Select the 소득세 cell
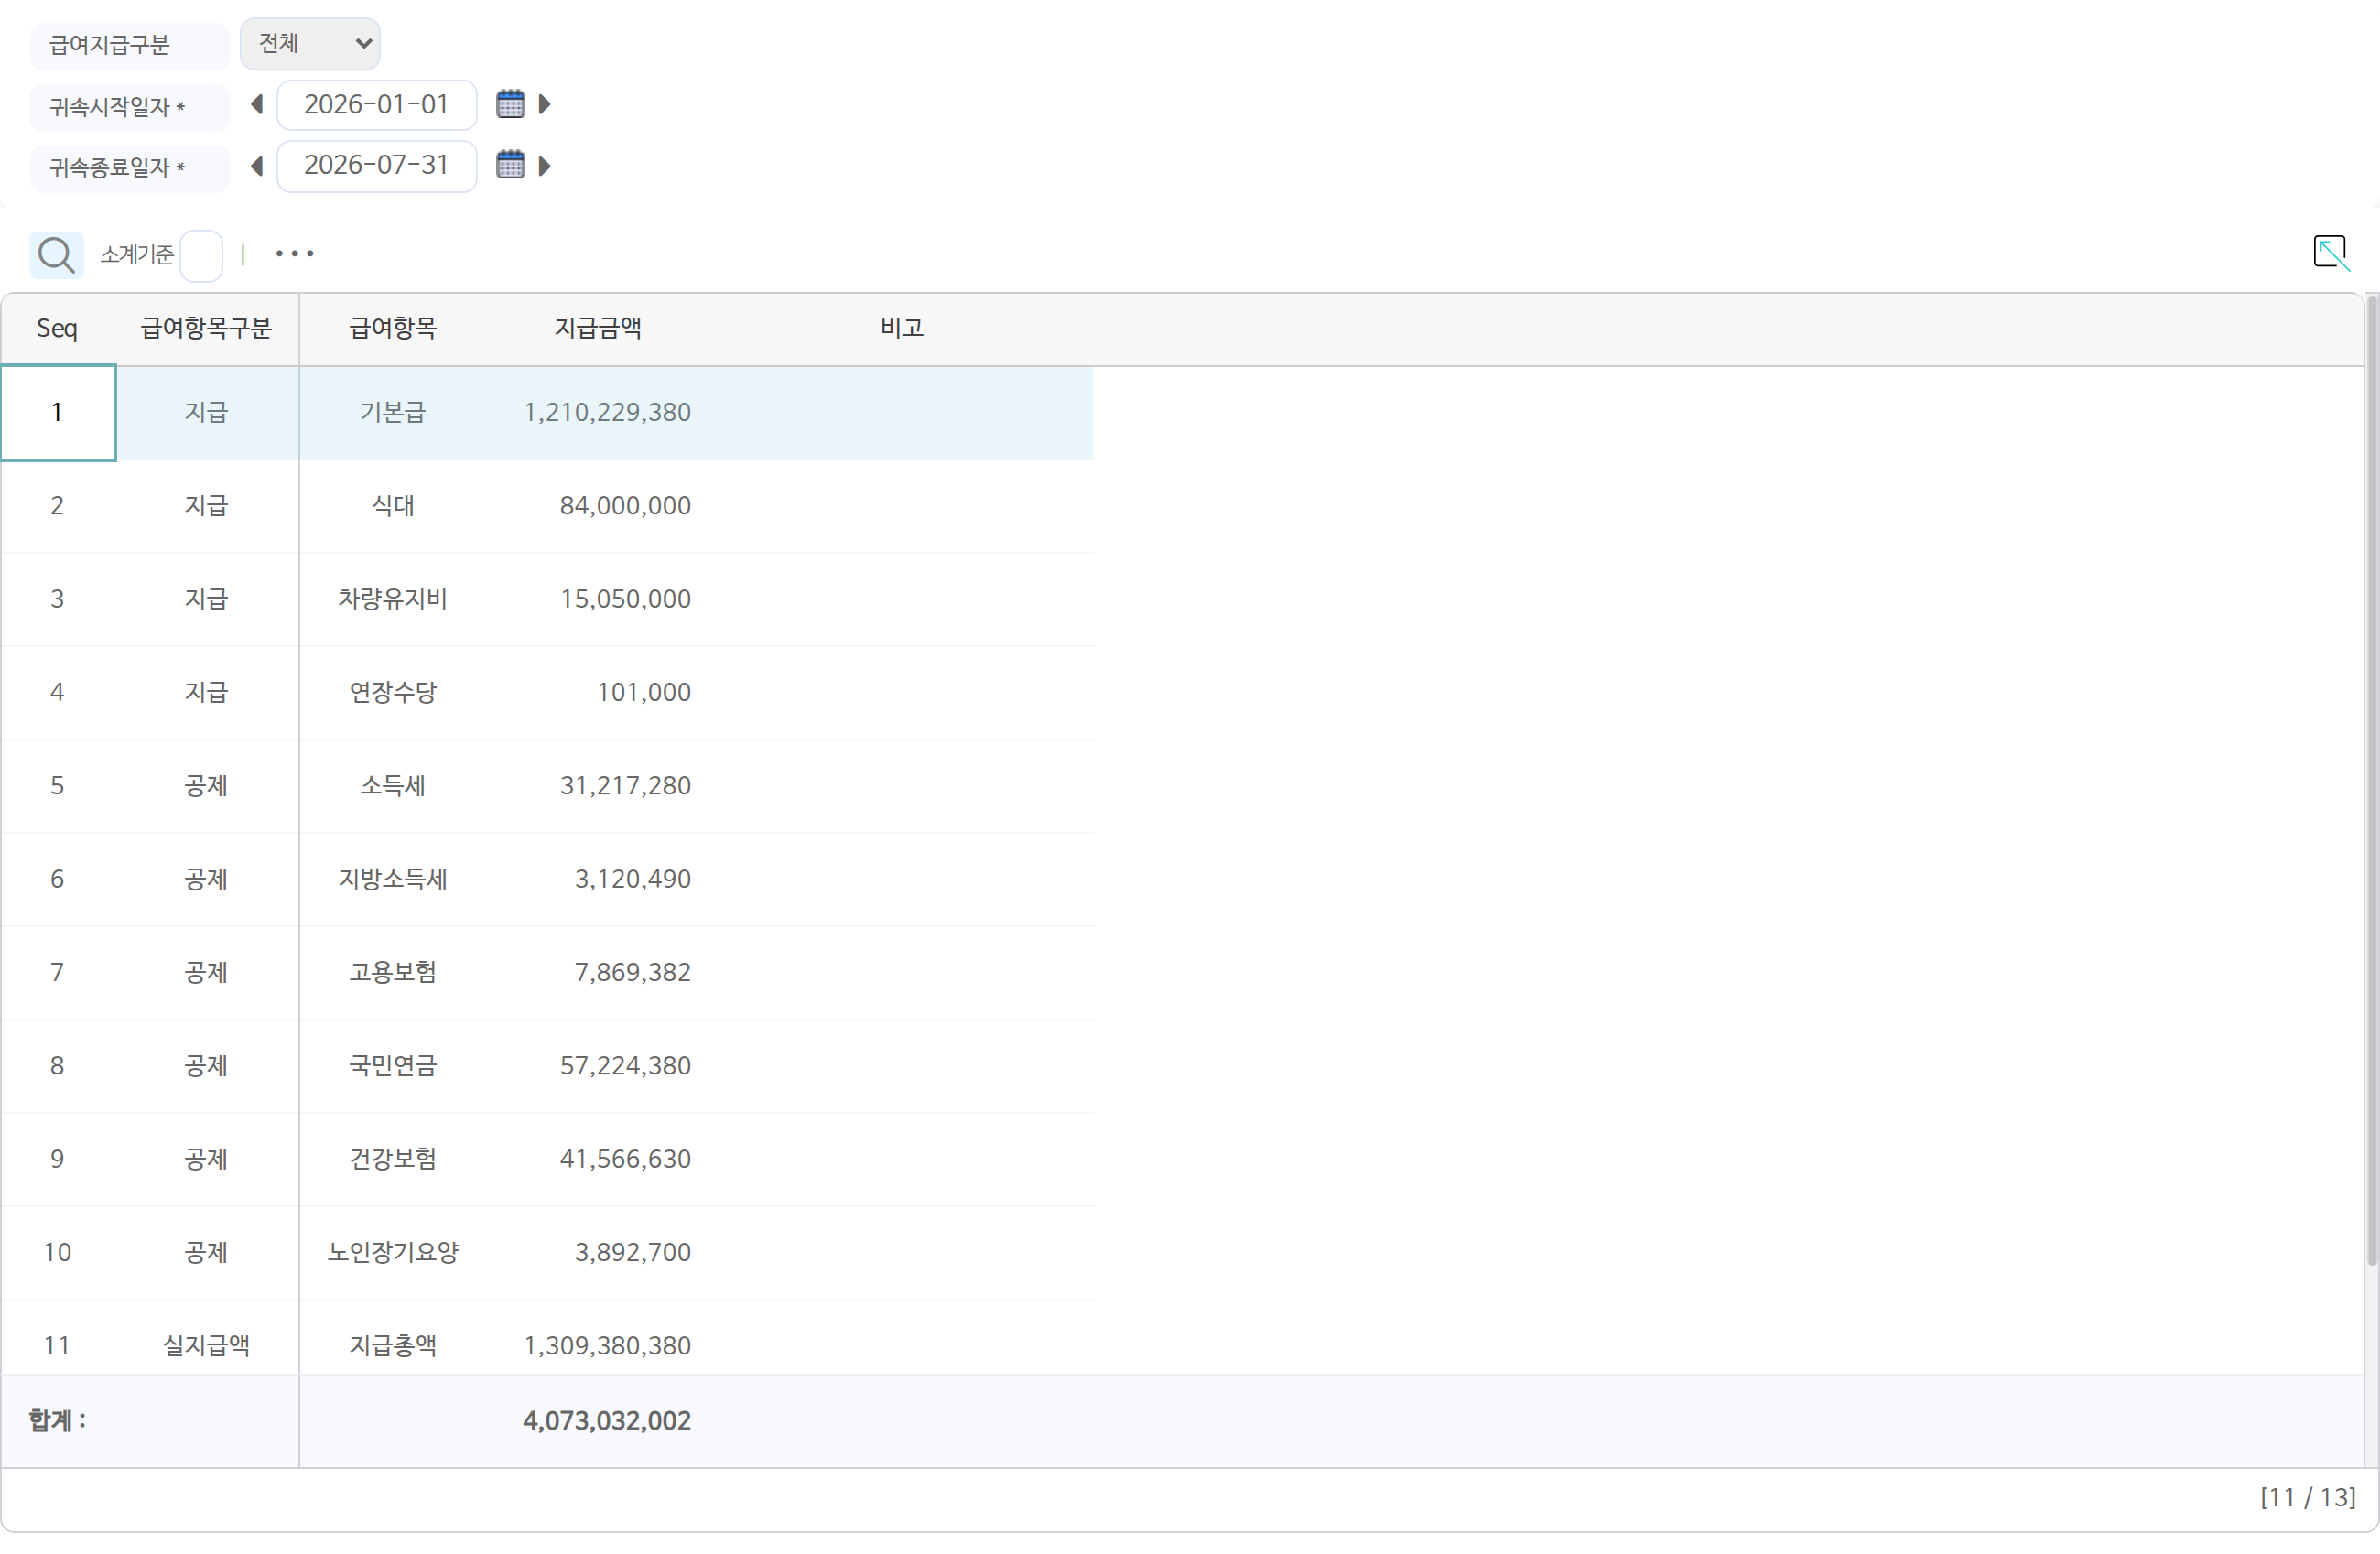2380x1554 pixels. (x=393, y=786)
